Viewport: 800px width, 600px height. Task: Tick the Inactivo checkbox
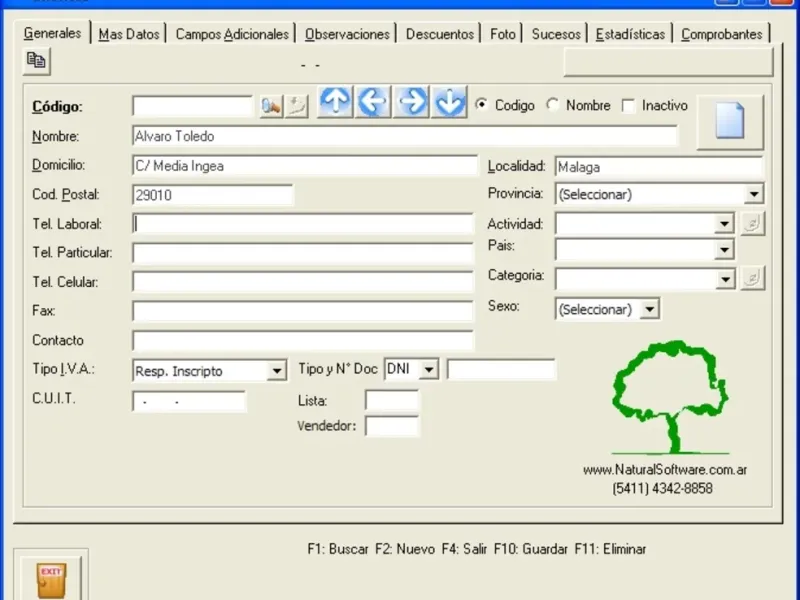click(x=628, y=106)
